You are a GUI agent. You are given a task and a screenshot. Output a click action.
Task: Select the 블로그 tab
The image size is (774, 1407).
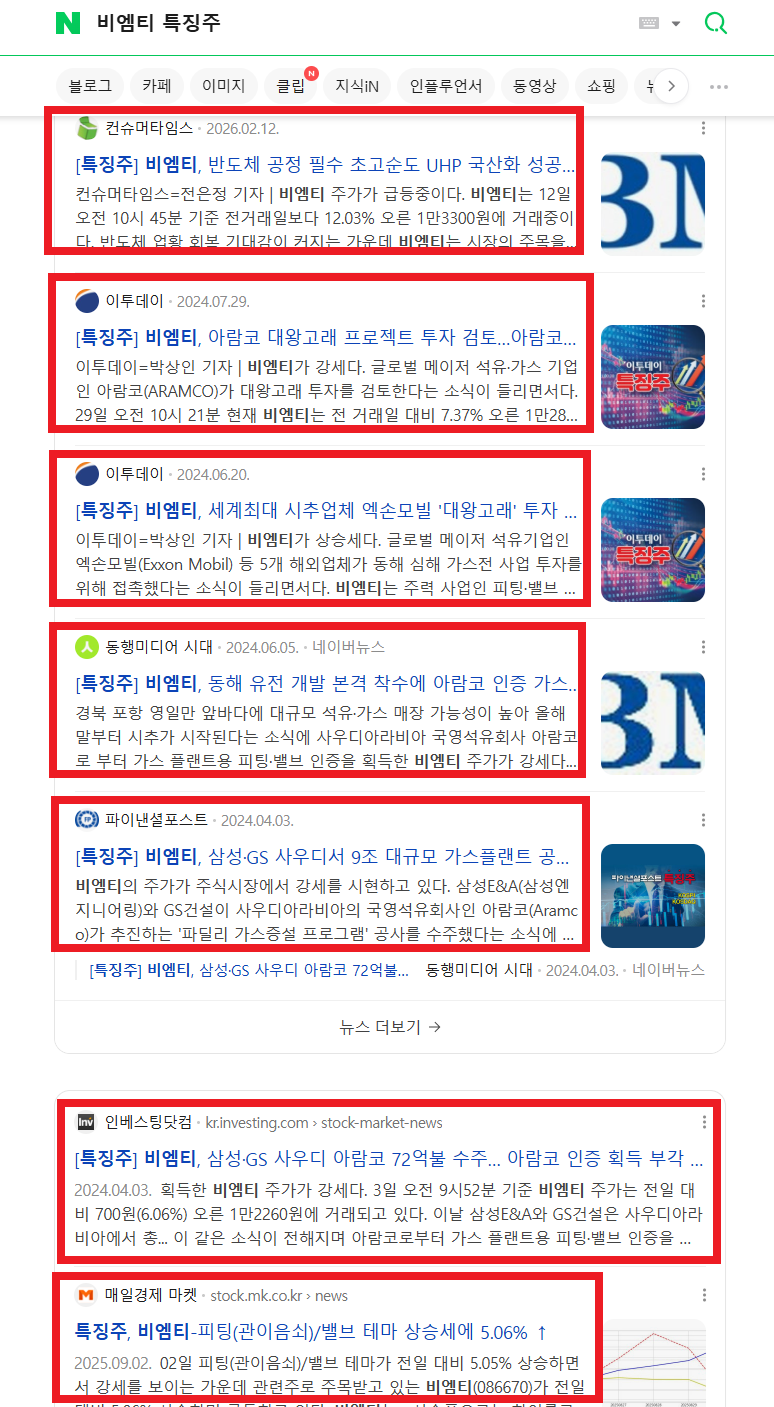(x=90, y=86)
